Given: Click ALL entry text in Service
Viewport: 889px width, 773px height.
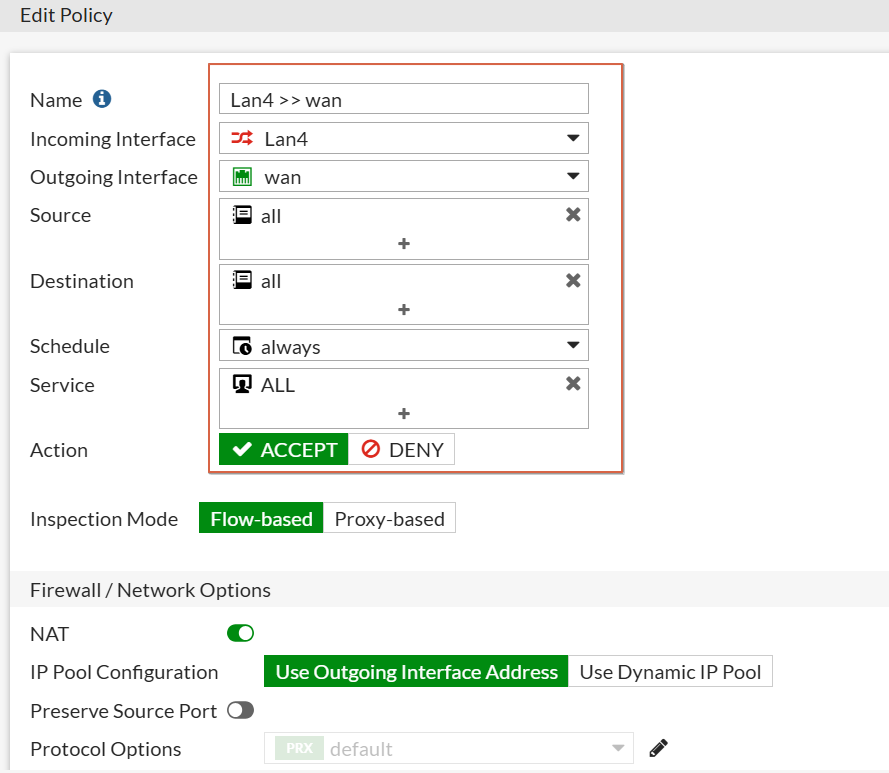Looking at the screenshot, I should click(x=278, y=385).
